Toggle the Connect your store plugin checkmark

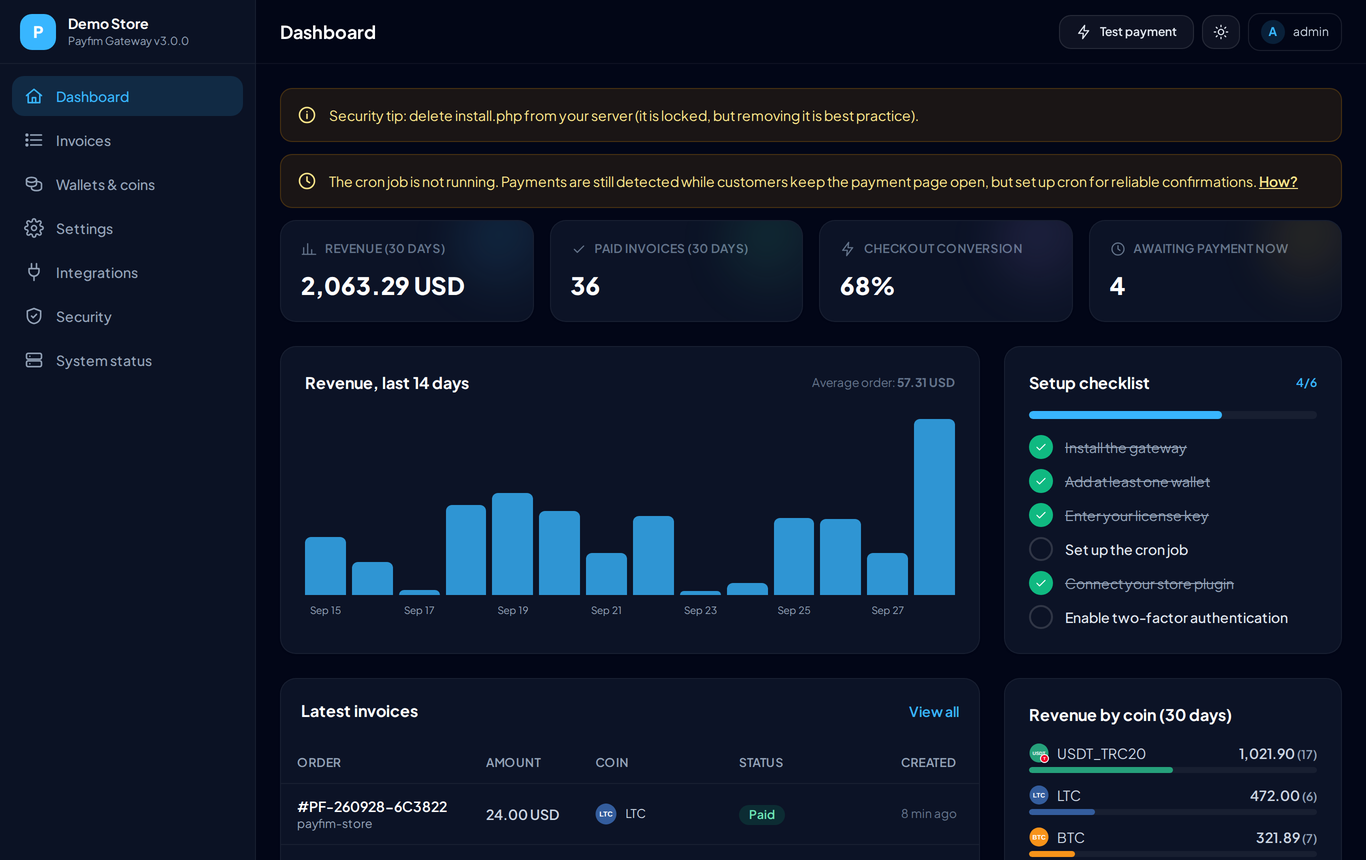[x=1041, y=583]
